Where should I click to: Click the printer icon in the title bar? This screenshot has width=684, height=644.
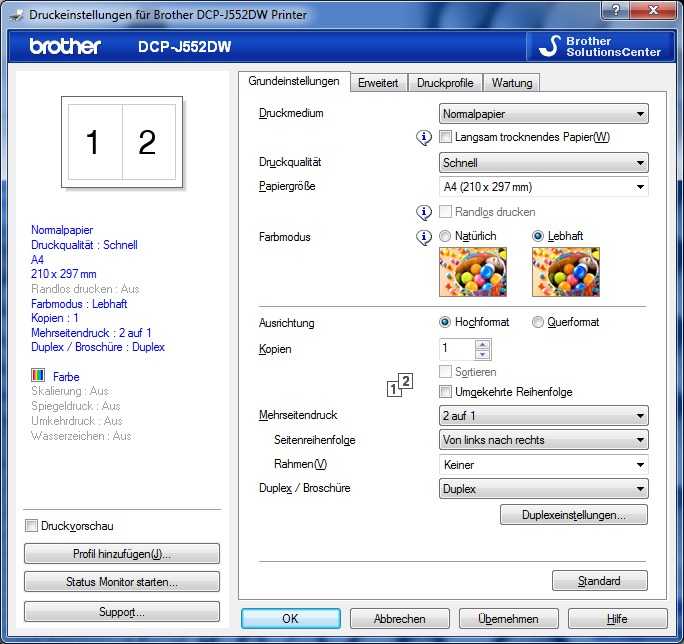[x=16, y=16]
